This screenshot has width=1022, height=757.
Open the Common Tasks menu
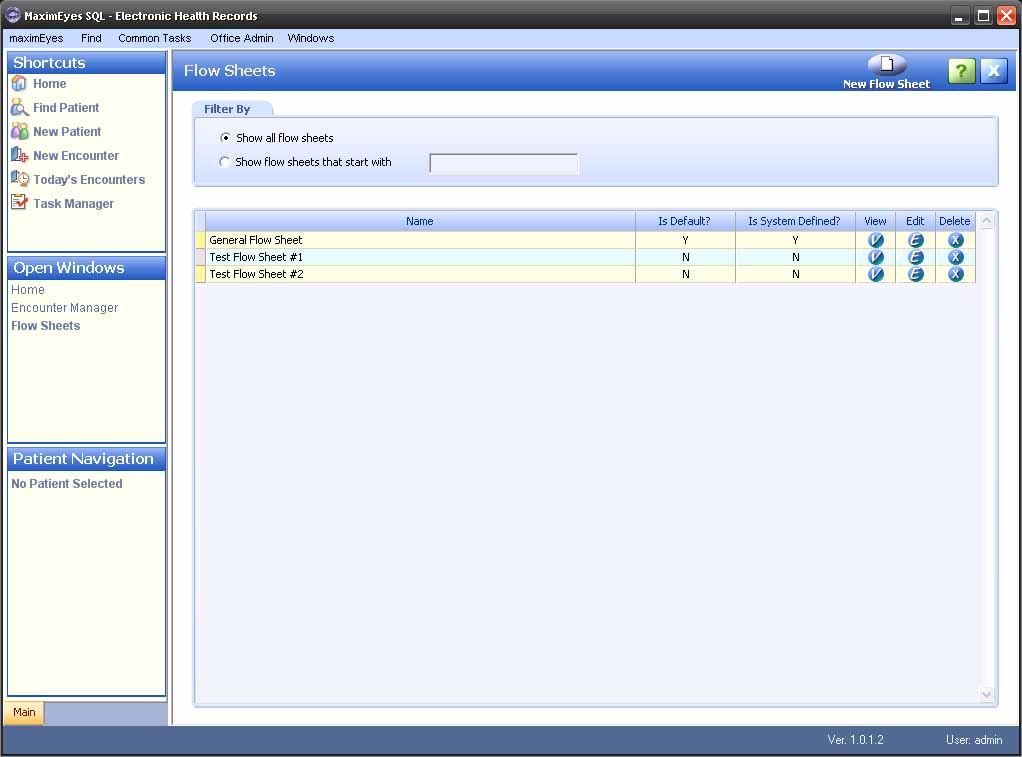(154, 38)
